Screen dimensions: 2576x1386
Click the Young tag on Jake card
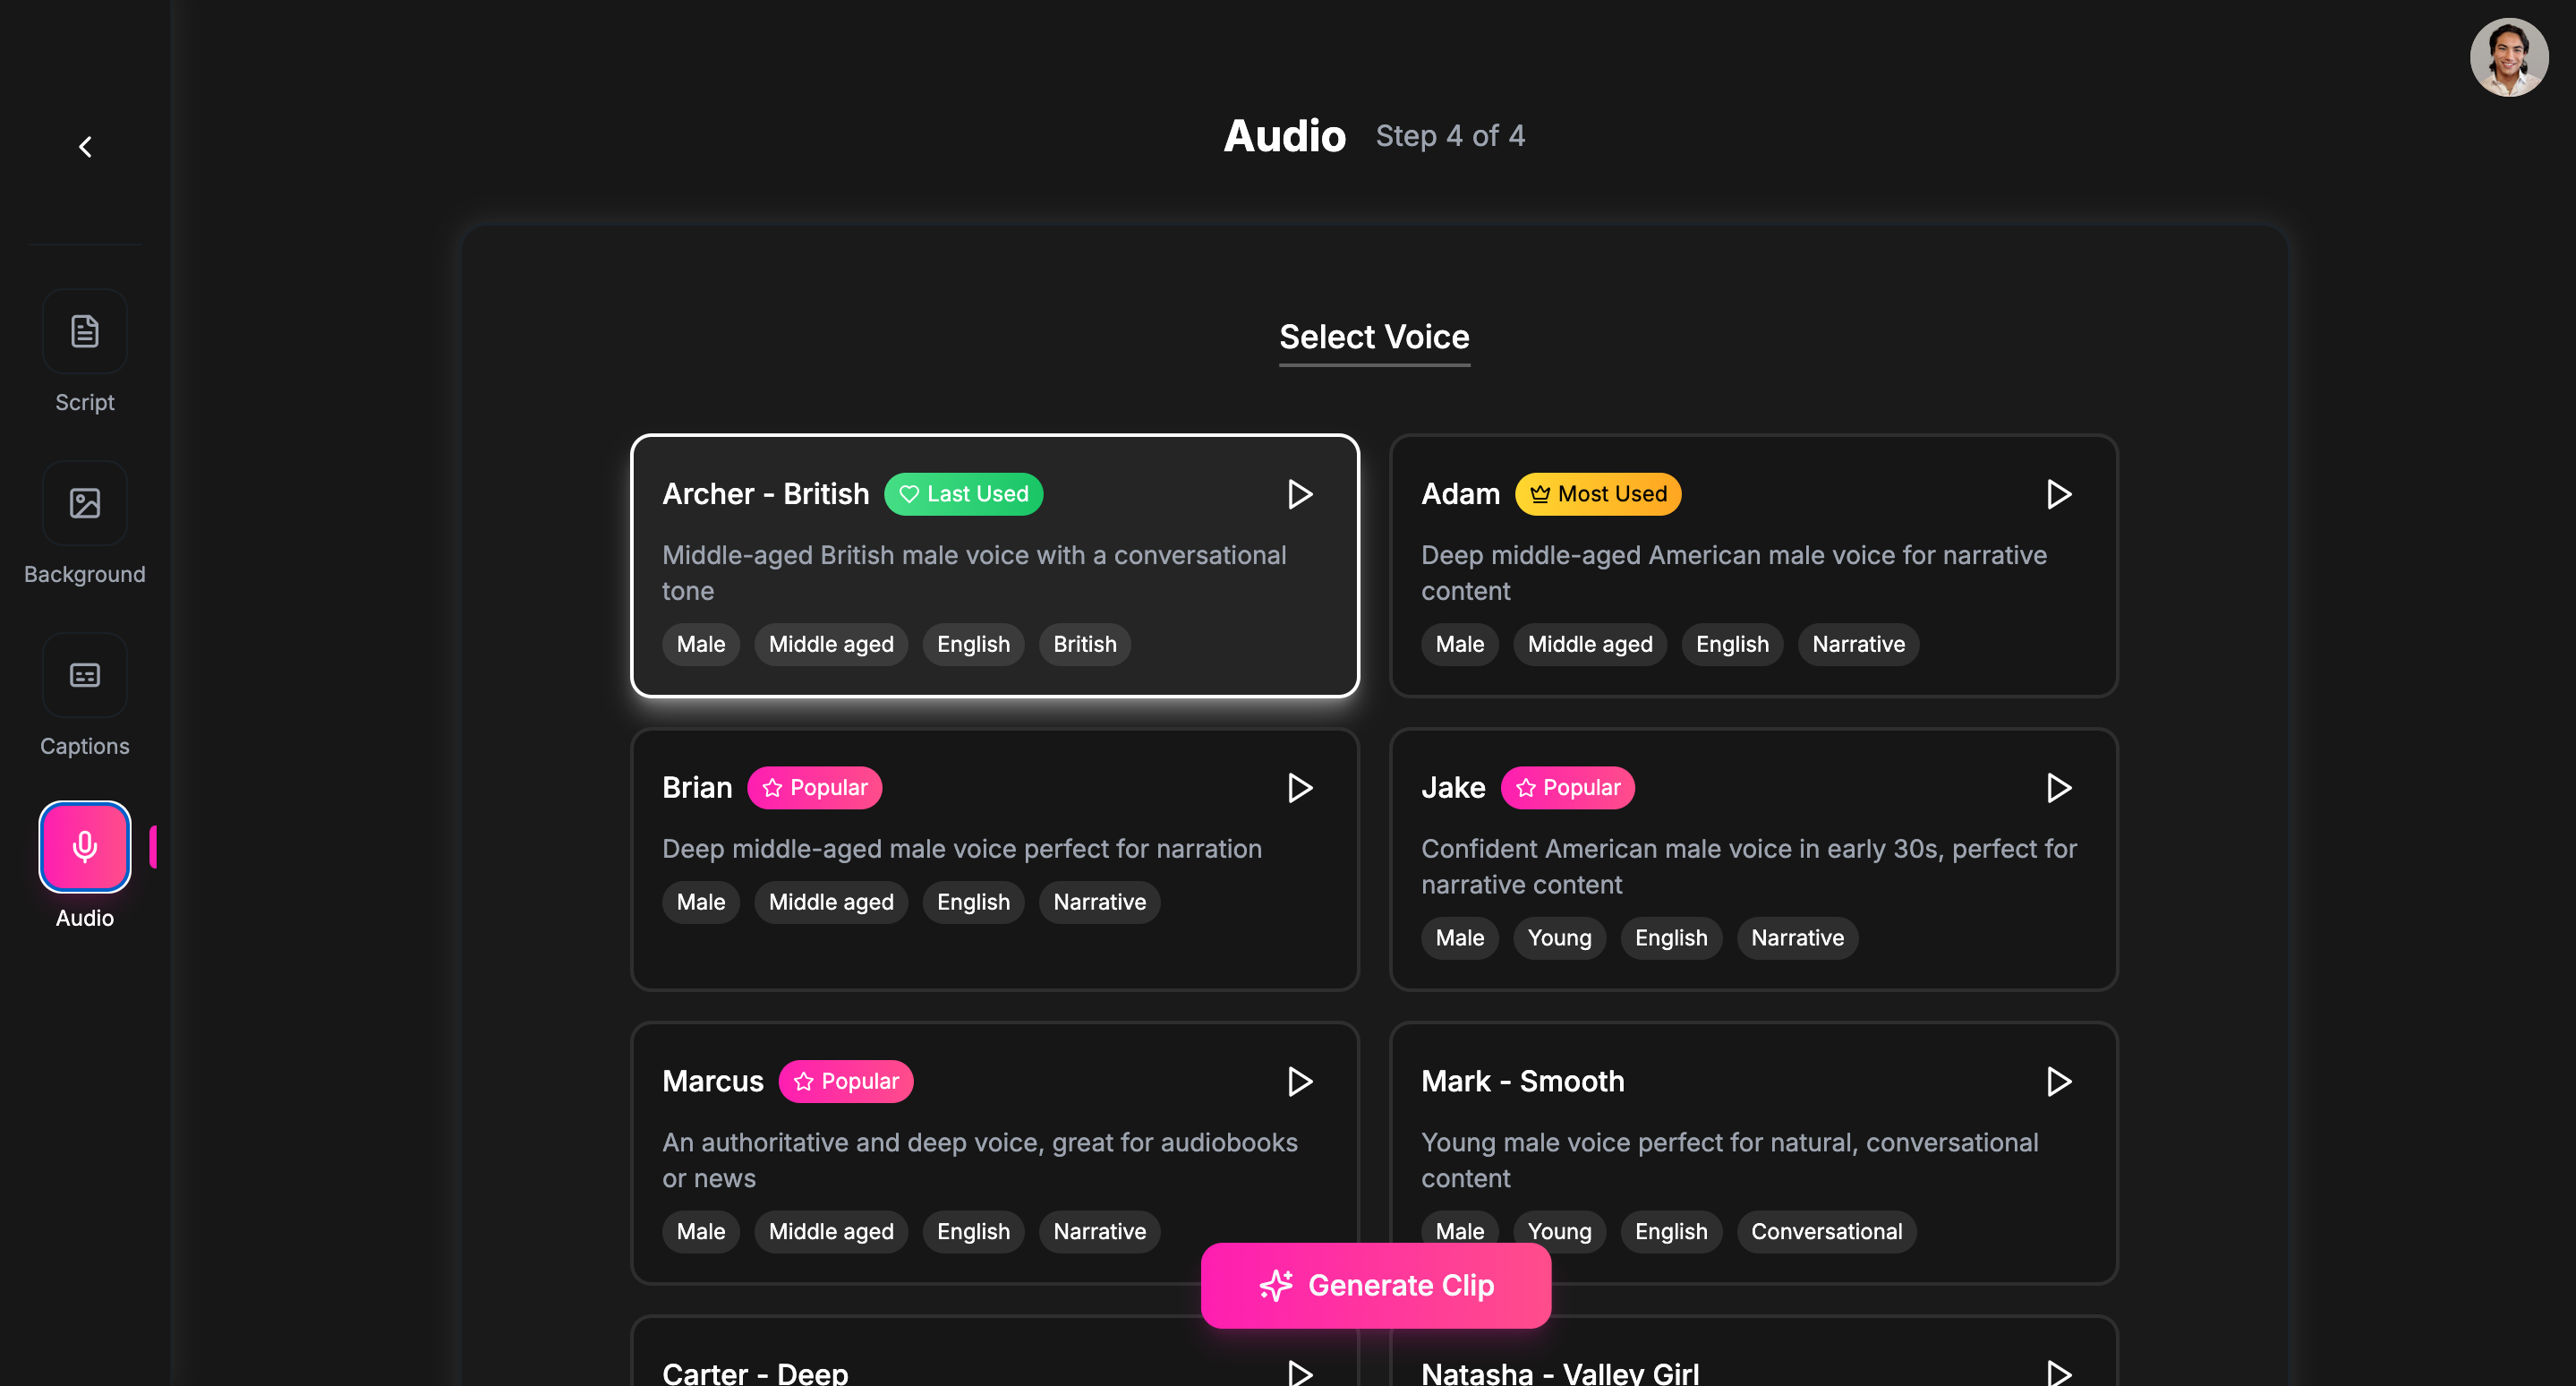pyautogui.click(x=1559, y=938)
